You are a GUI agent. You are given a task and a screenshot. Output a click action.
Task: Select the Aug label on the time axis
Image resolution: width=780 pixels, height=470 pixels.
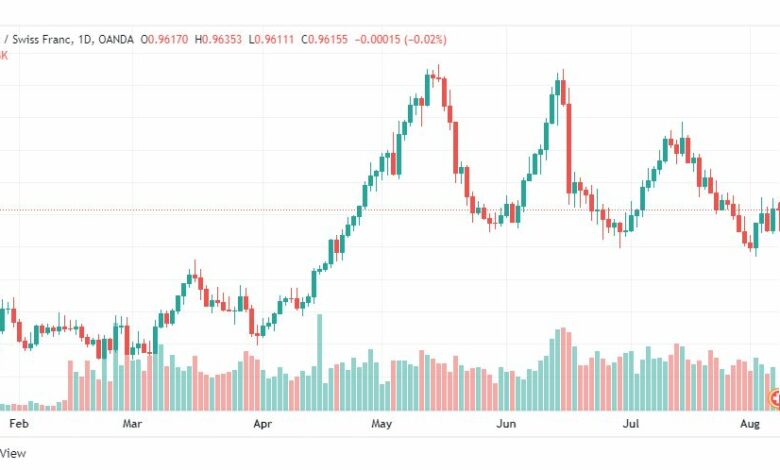click(750, 424)
